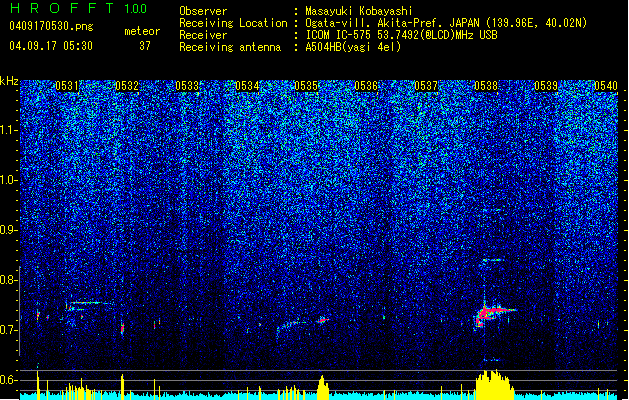Click the 0537 time marker label
This screenshot has width=629, height=400.
point(426,86)
